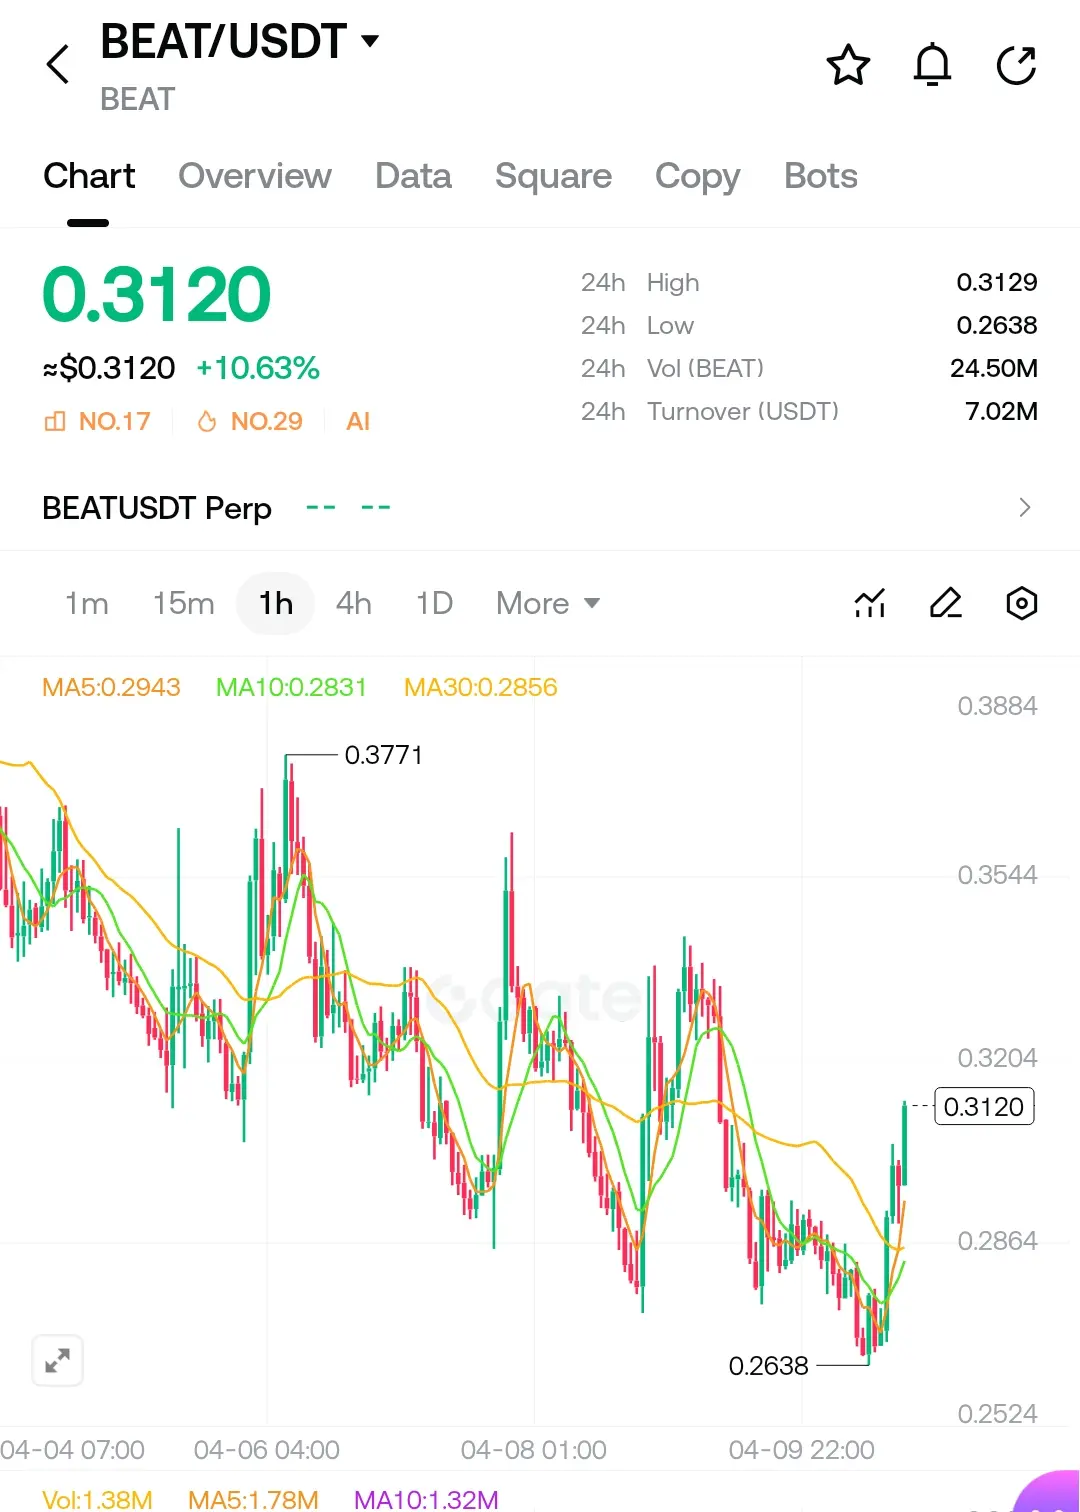1080x1512 pixels.
Task: Add BEAT/USDT to favorites with star
Action: (848, 65)
